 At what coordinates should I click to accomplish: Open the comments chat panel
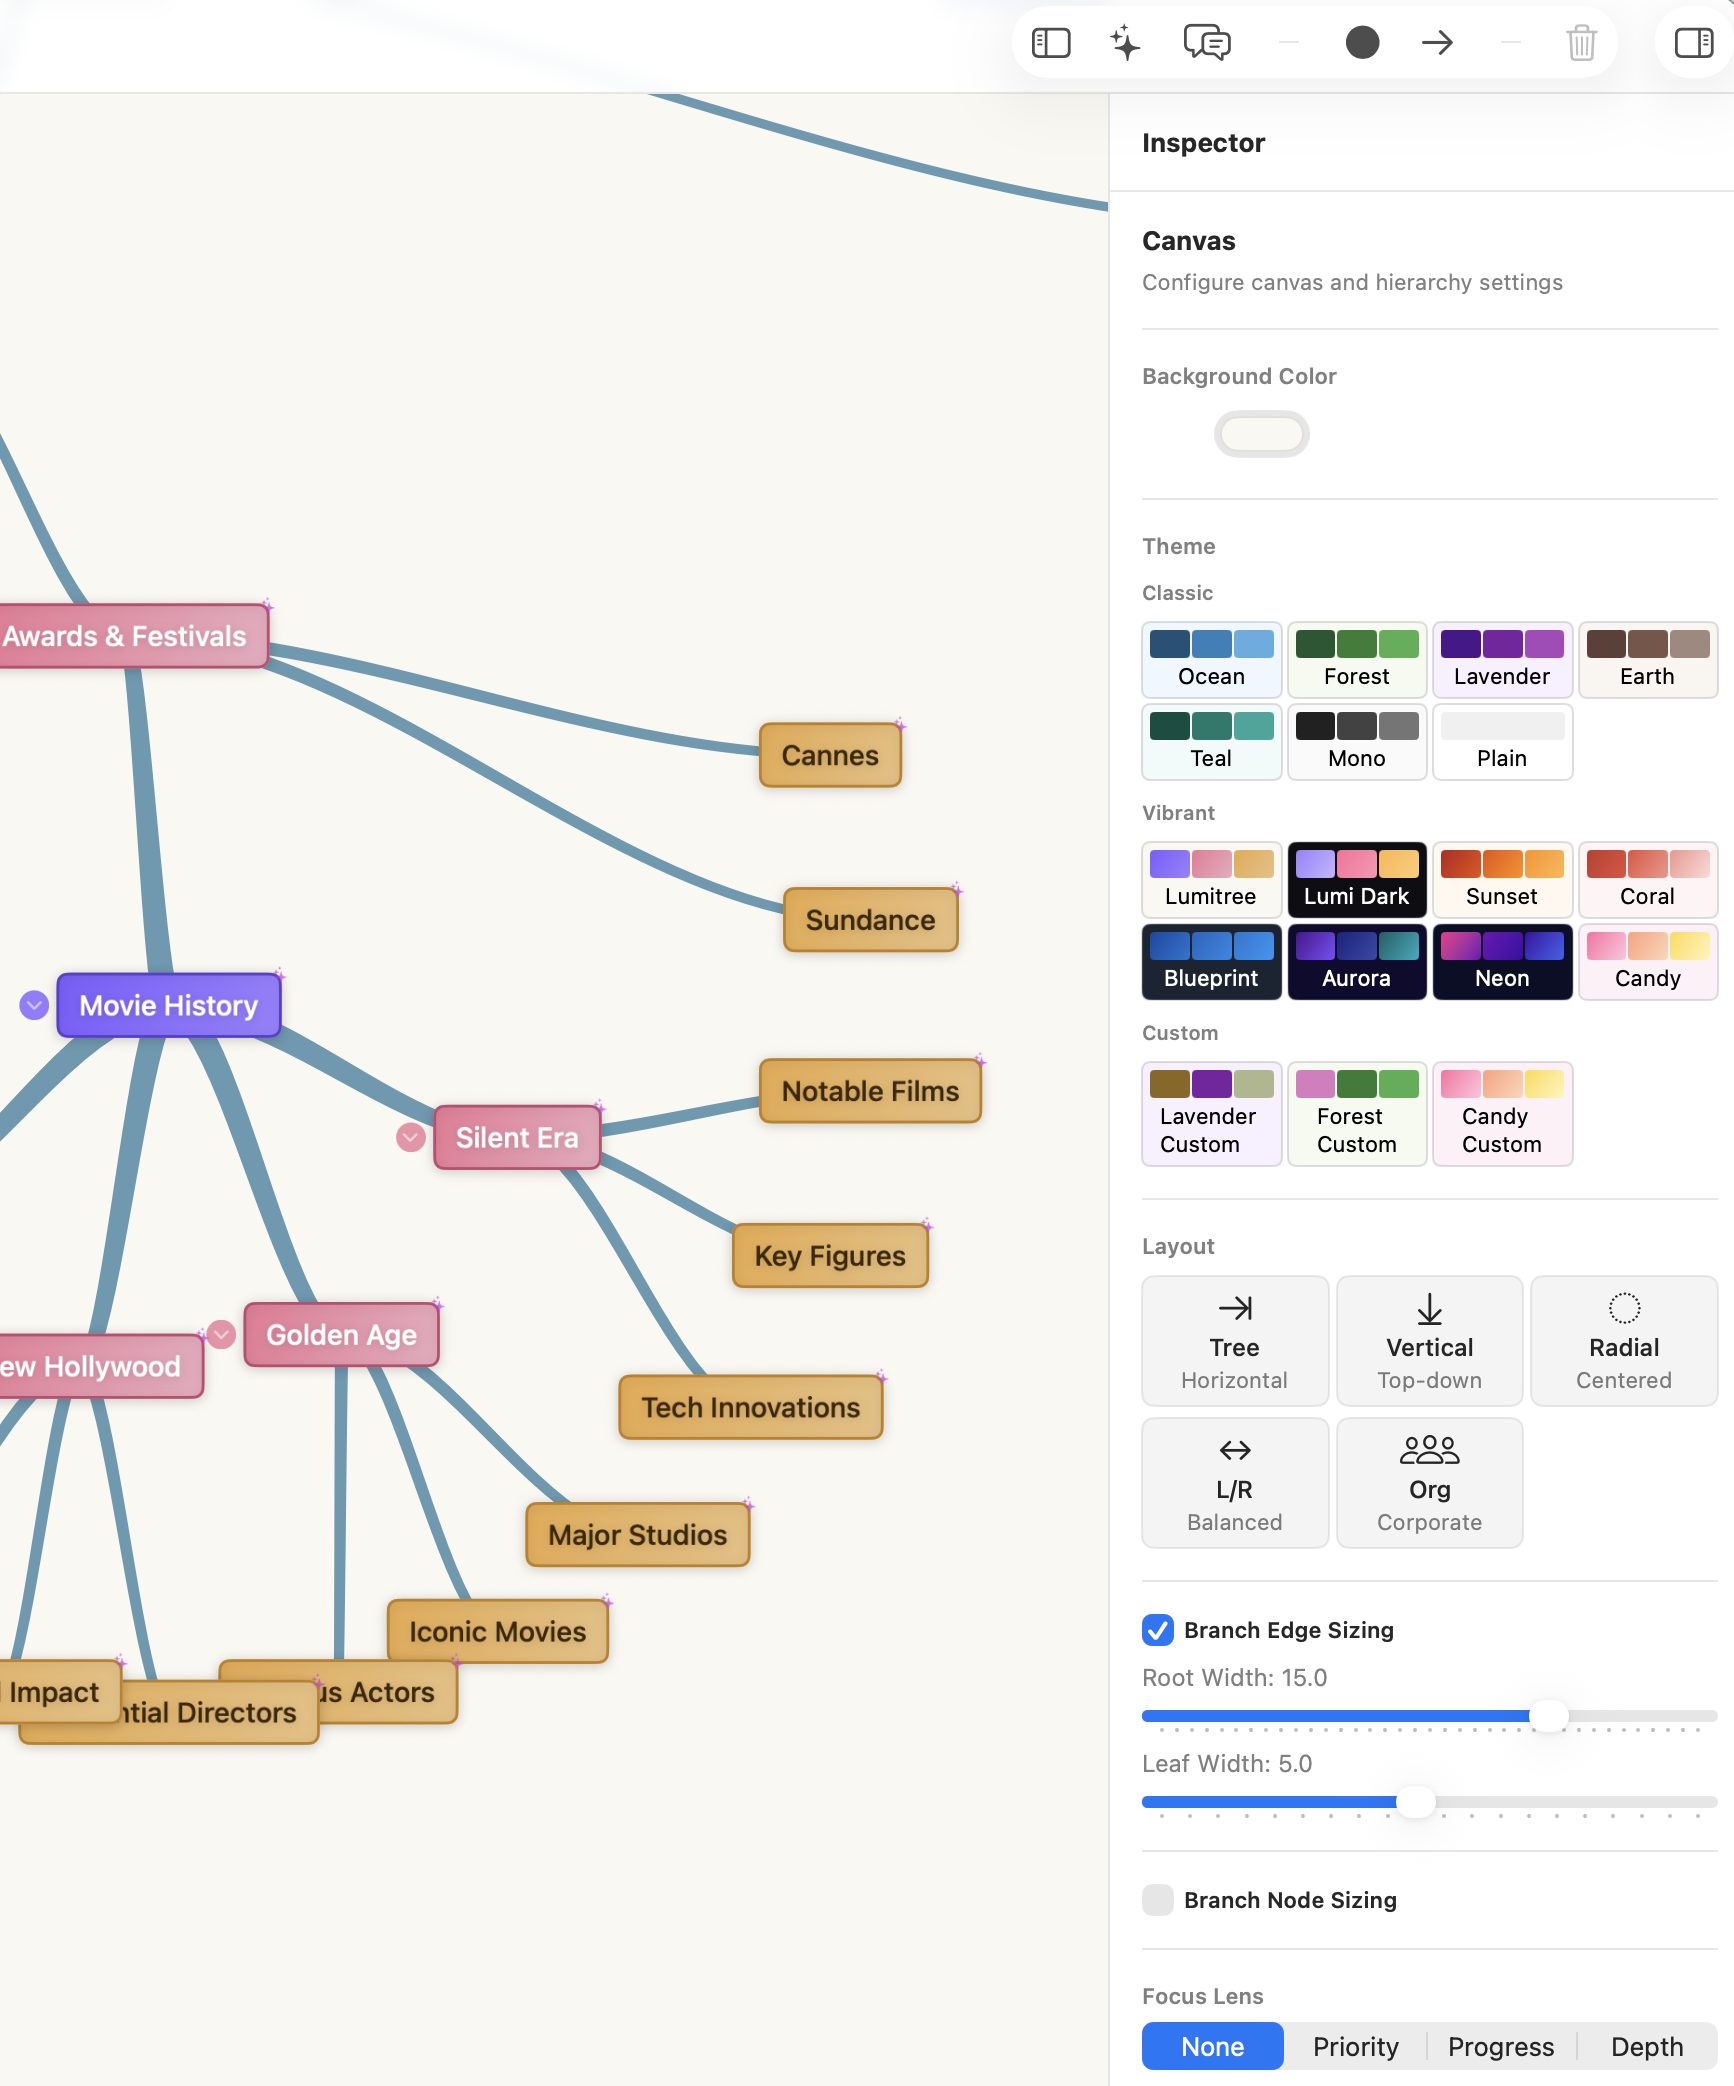point(1204,42)
